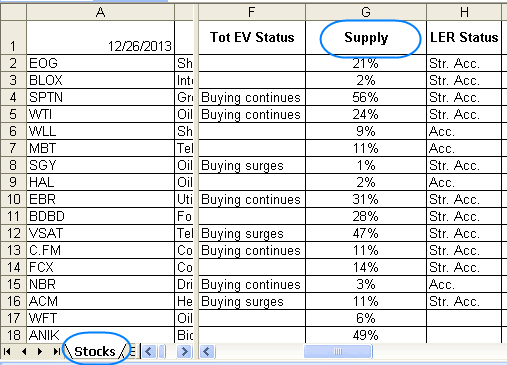The image size is (507, 365).
Task: Click the Supply header cell
Action: 366,37
